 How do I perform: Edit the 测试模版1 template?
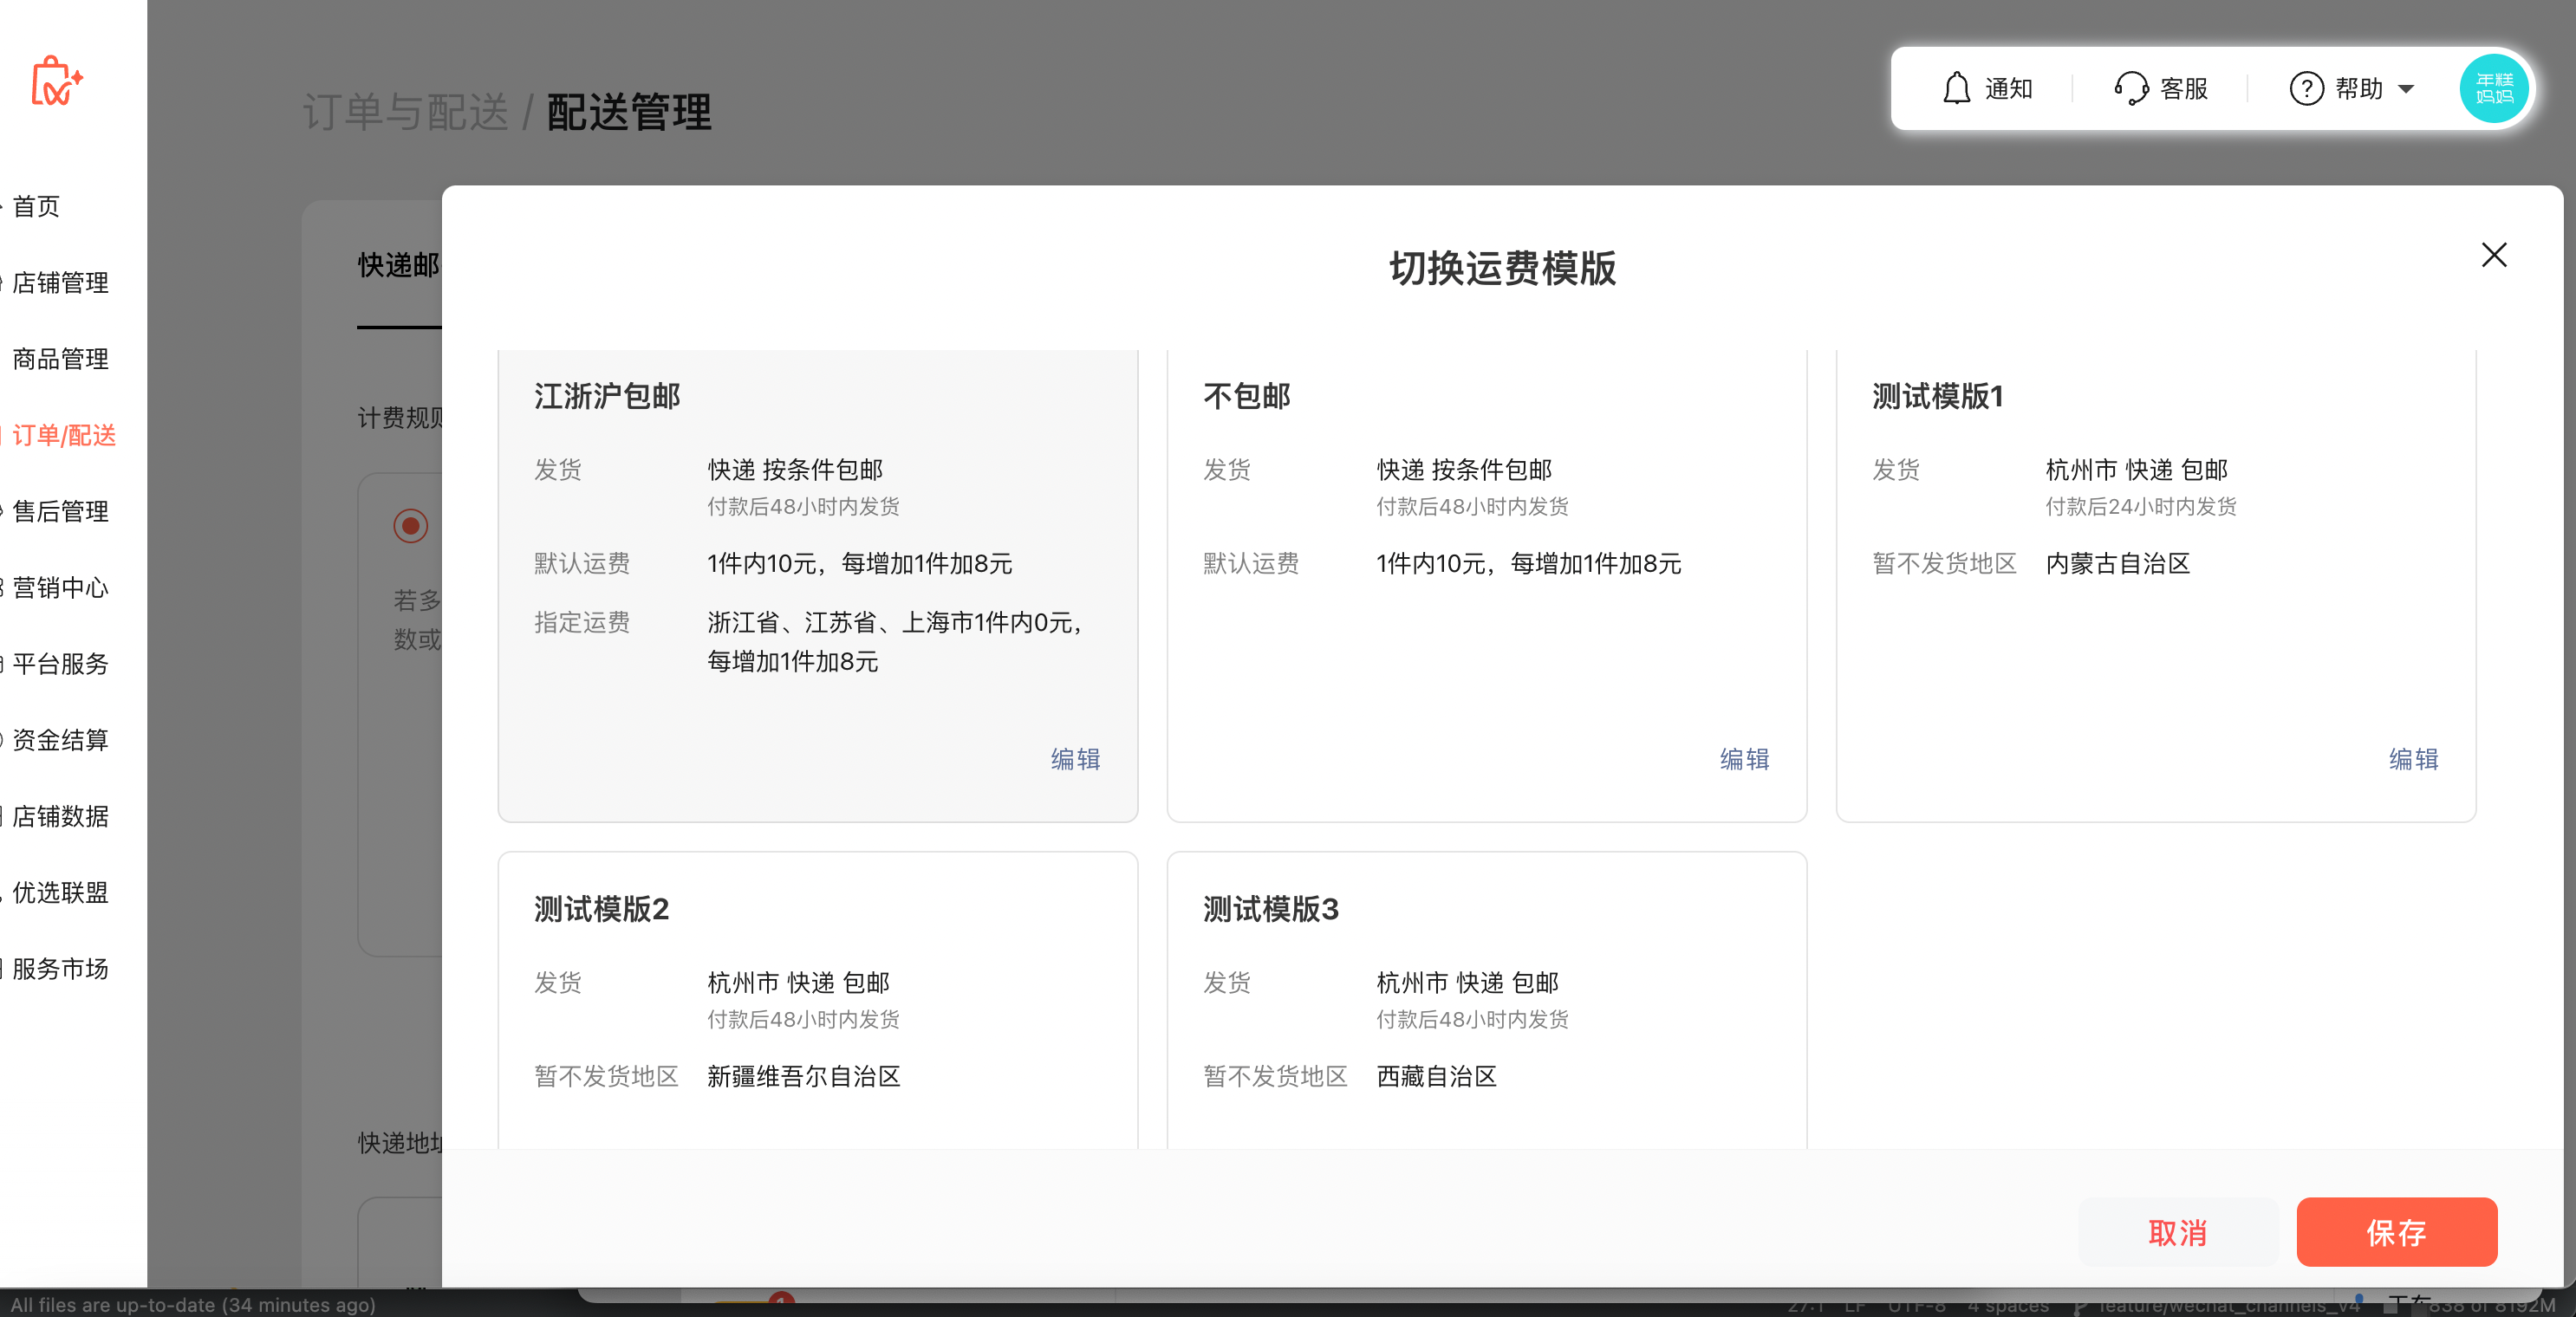pyautogui.click(x=2413, y=759)
